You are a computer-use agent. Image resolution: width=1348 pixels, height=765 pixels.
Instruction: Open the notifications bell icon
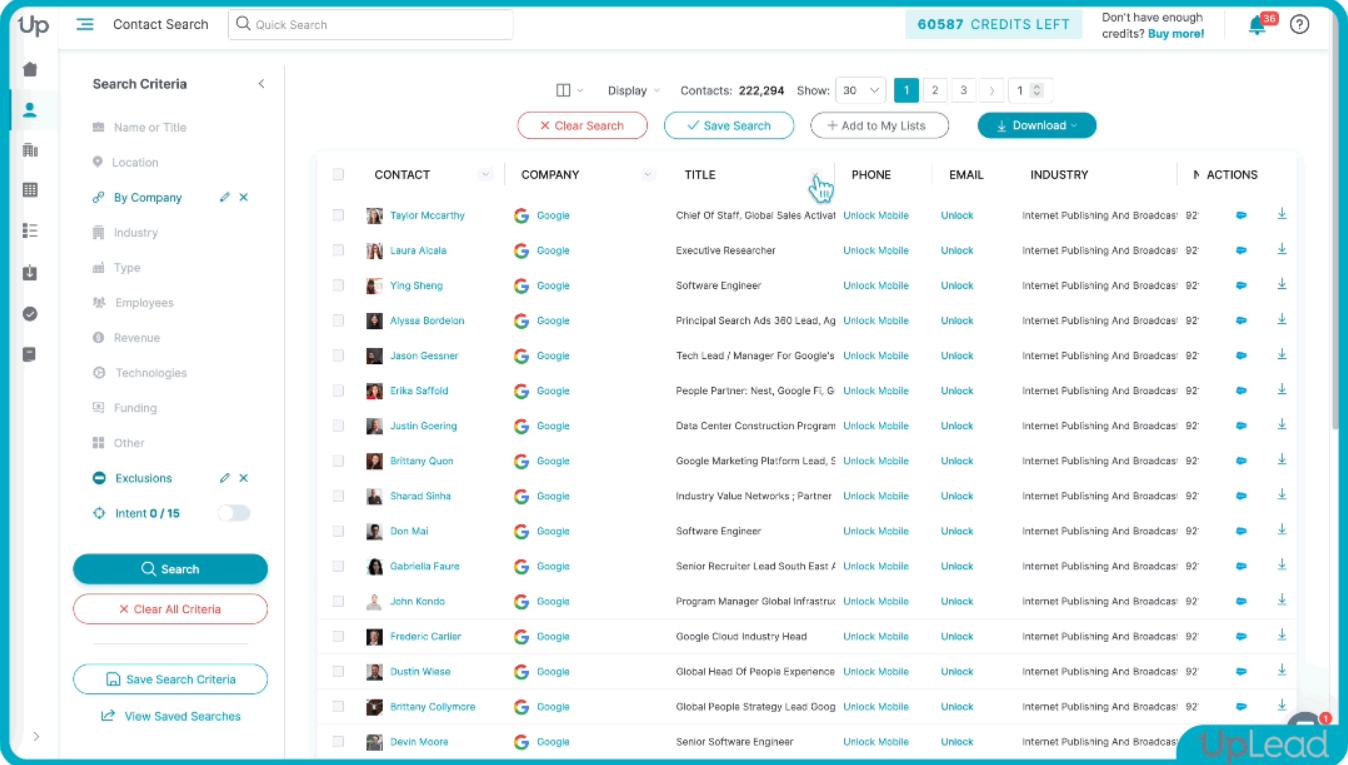[1257, 26]
